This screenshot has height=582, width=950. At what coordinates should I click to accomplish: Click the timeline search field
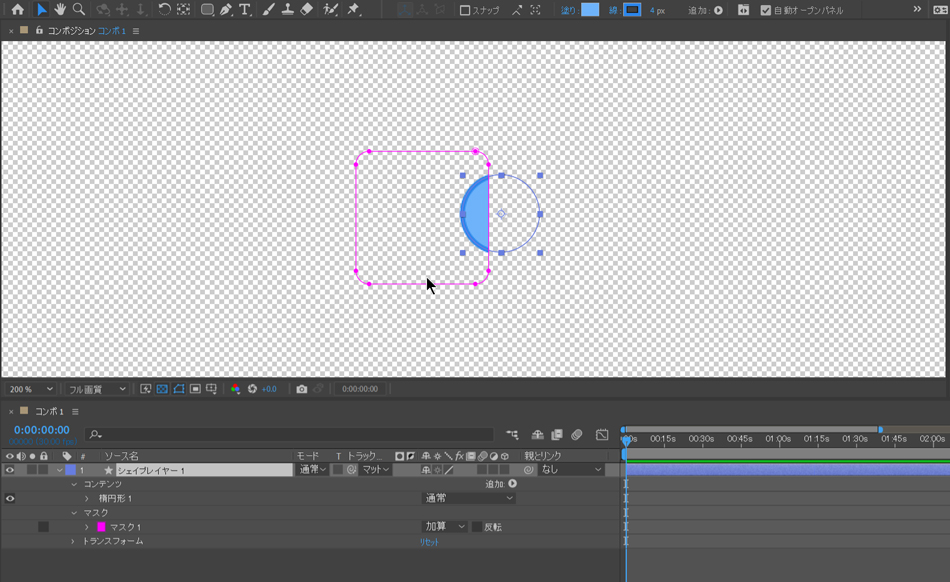pyautogui.click(x=290, y=435)
